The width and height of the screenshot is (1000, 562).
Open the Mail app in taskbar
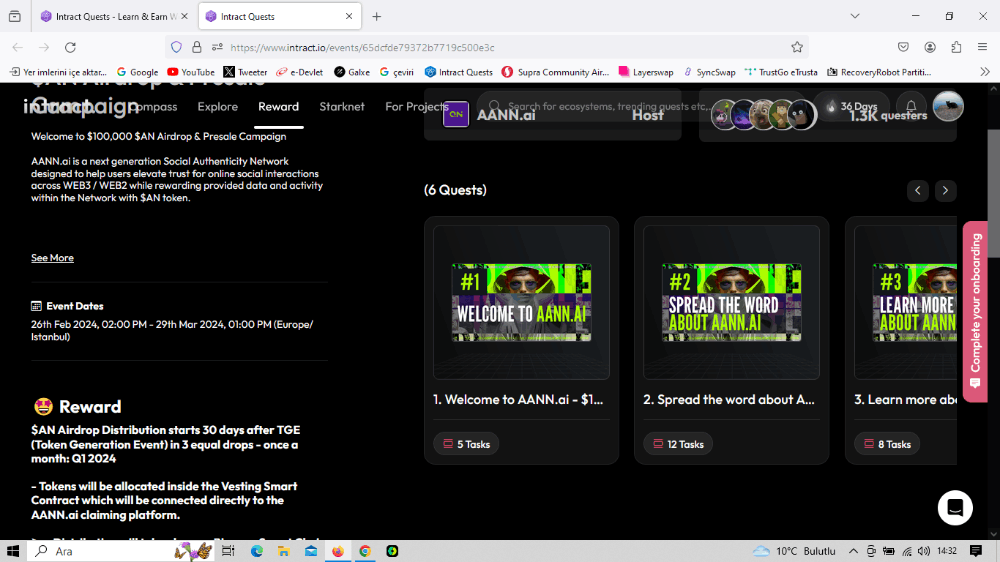click(x=311, y=551)
